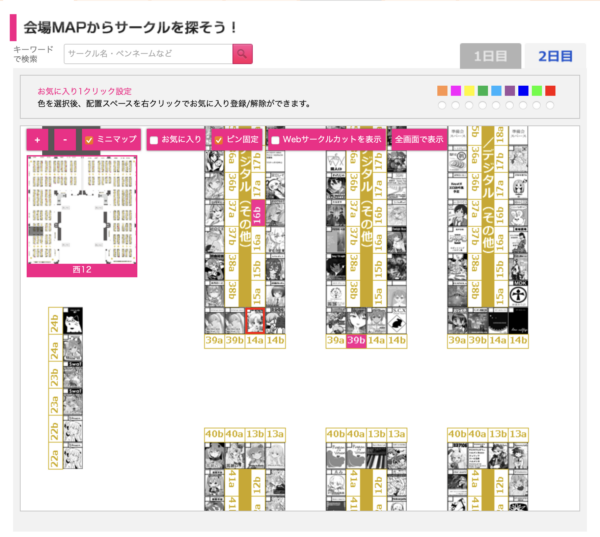Screen dimensions: 600x537
Task: Uncheck the ミニマップ checkbox
Action: pos(89,140)
